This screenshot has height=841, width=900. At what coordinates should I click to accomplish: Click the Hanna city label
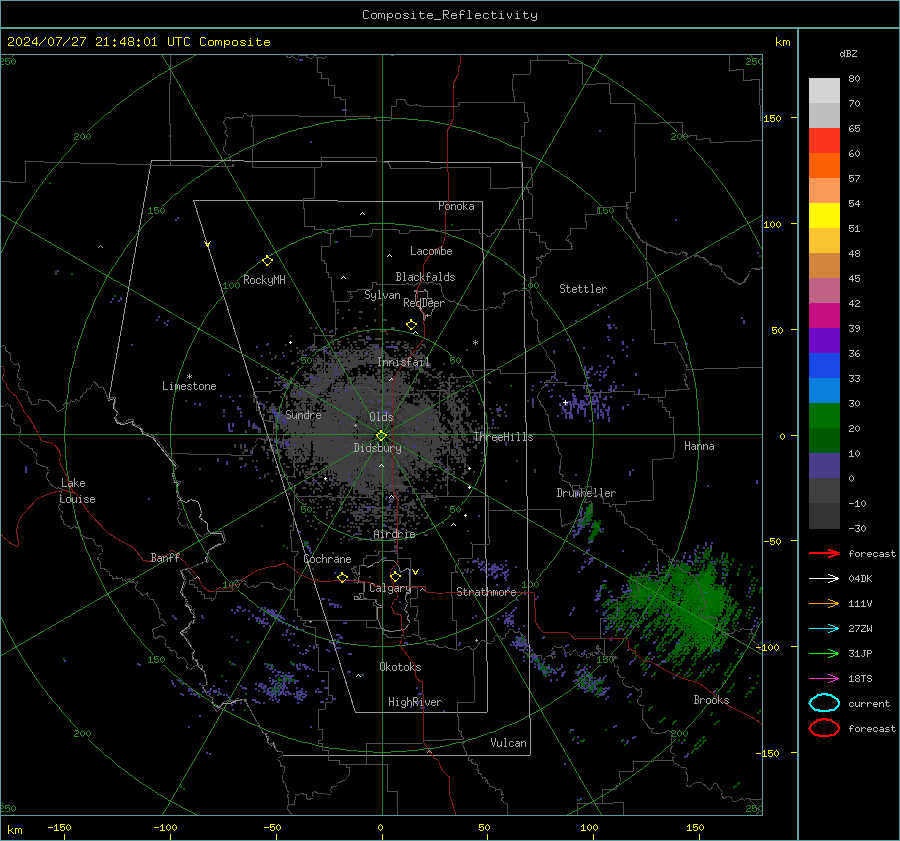click(699, 446)
